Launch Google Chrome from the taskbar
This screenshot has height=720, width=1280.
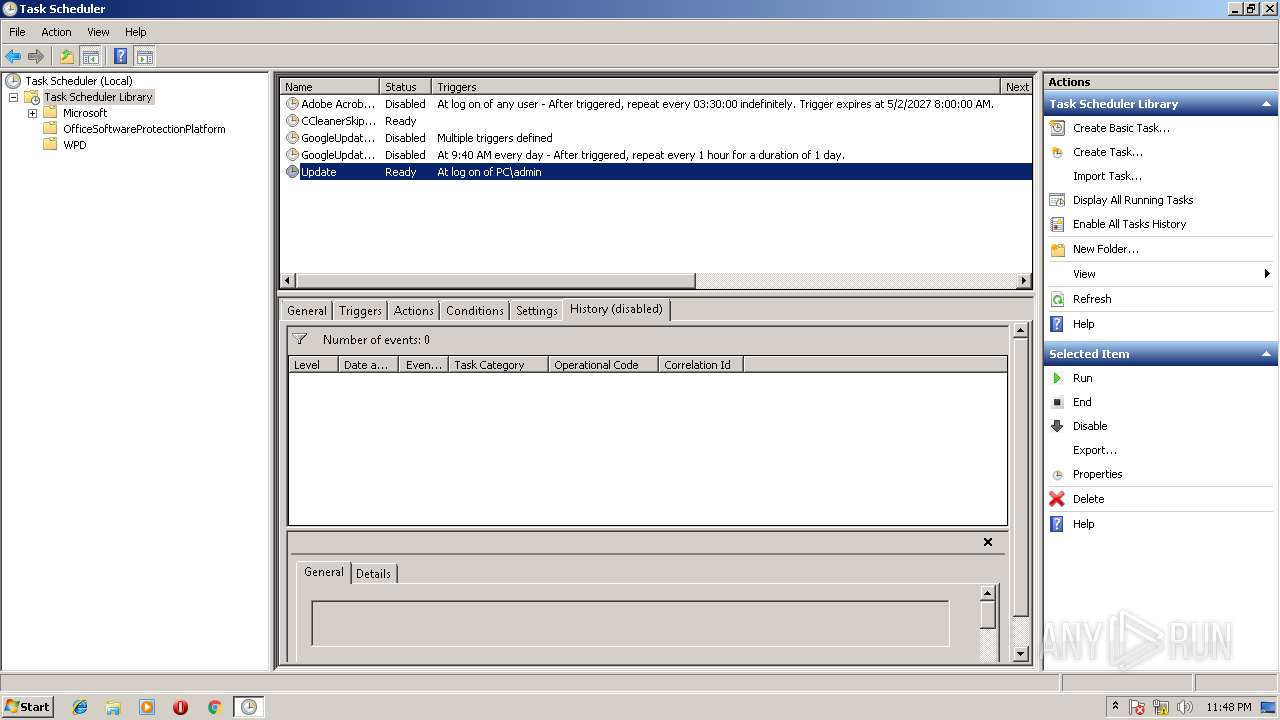click(x=214, y=707)
